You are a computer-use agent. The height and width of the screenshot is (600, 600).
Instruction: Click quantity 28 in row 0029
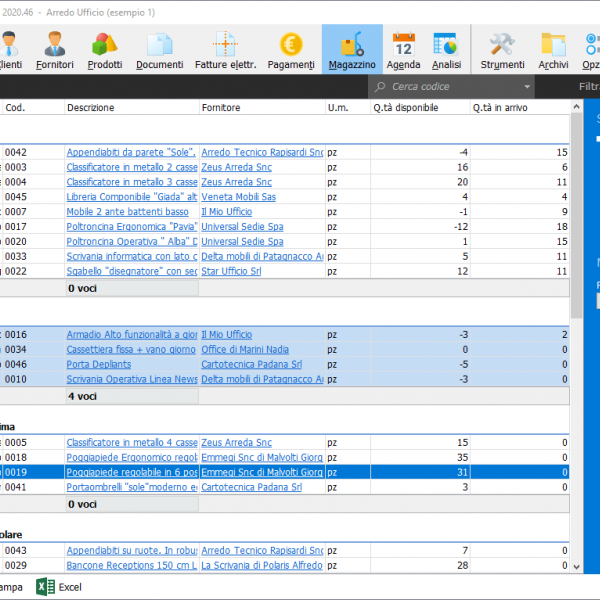(x=463, y=566)
